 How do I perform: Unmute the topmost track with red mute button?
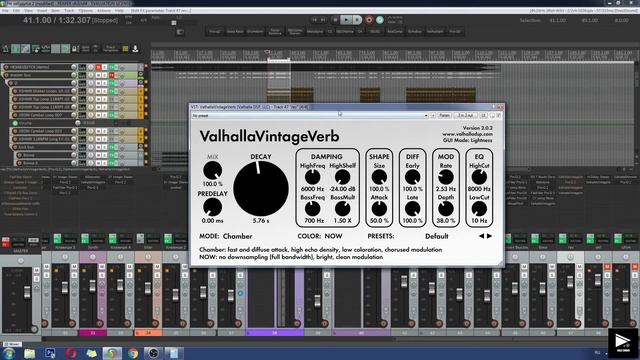tap(98, 67)
